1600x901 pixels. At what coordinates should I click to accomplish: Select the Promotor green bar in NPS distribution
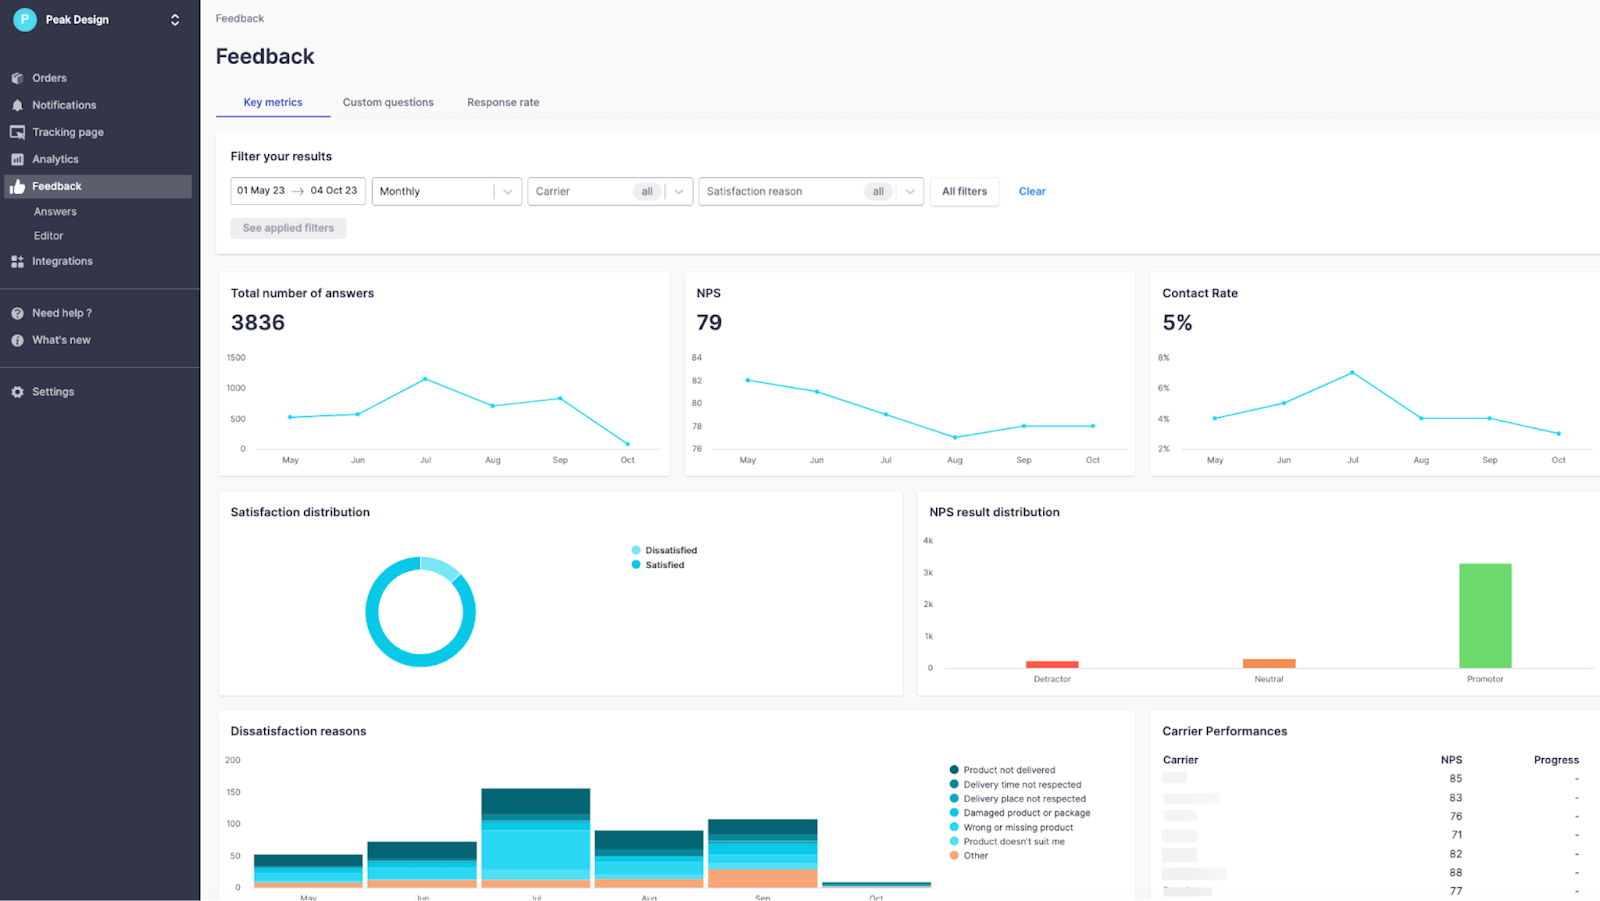coord(1485,615)
